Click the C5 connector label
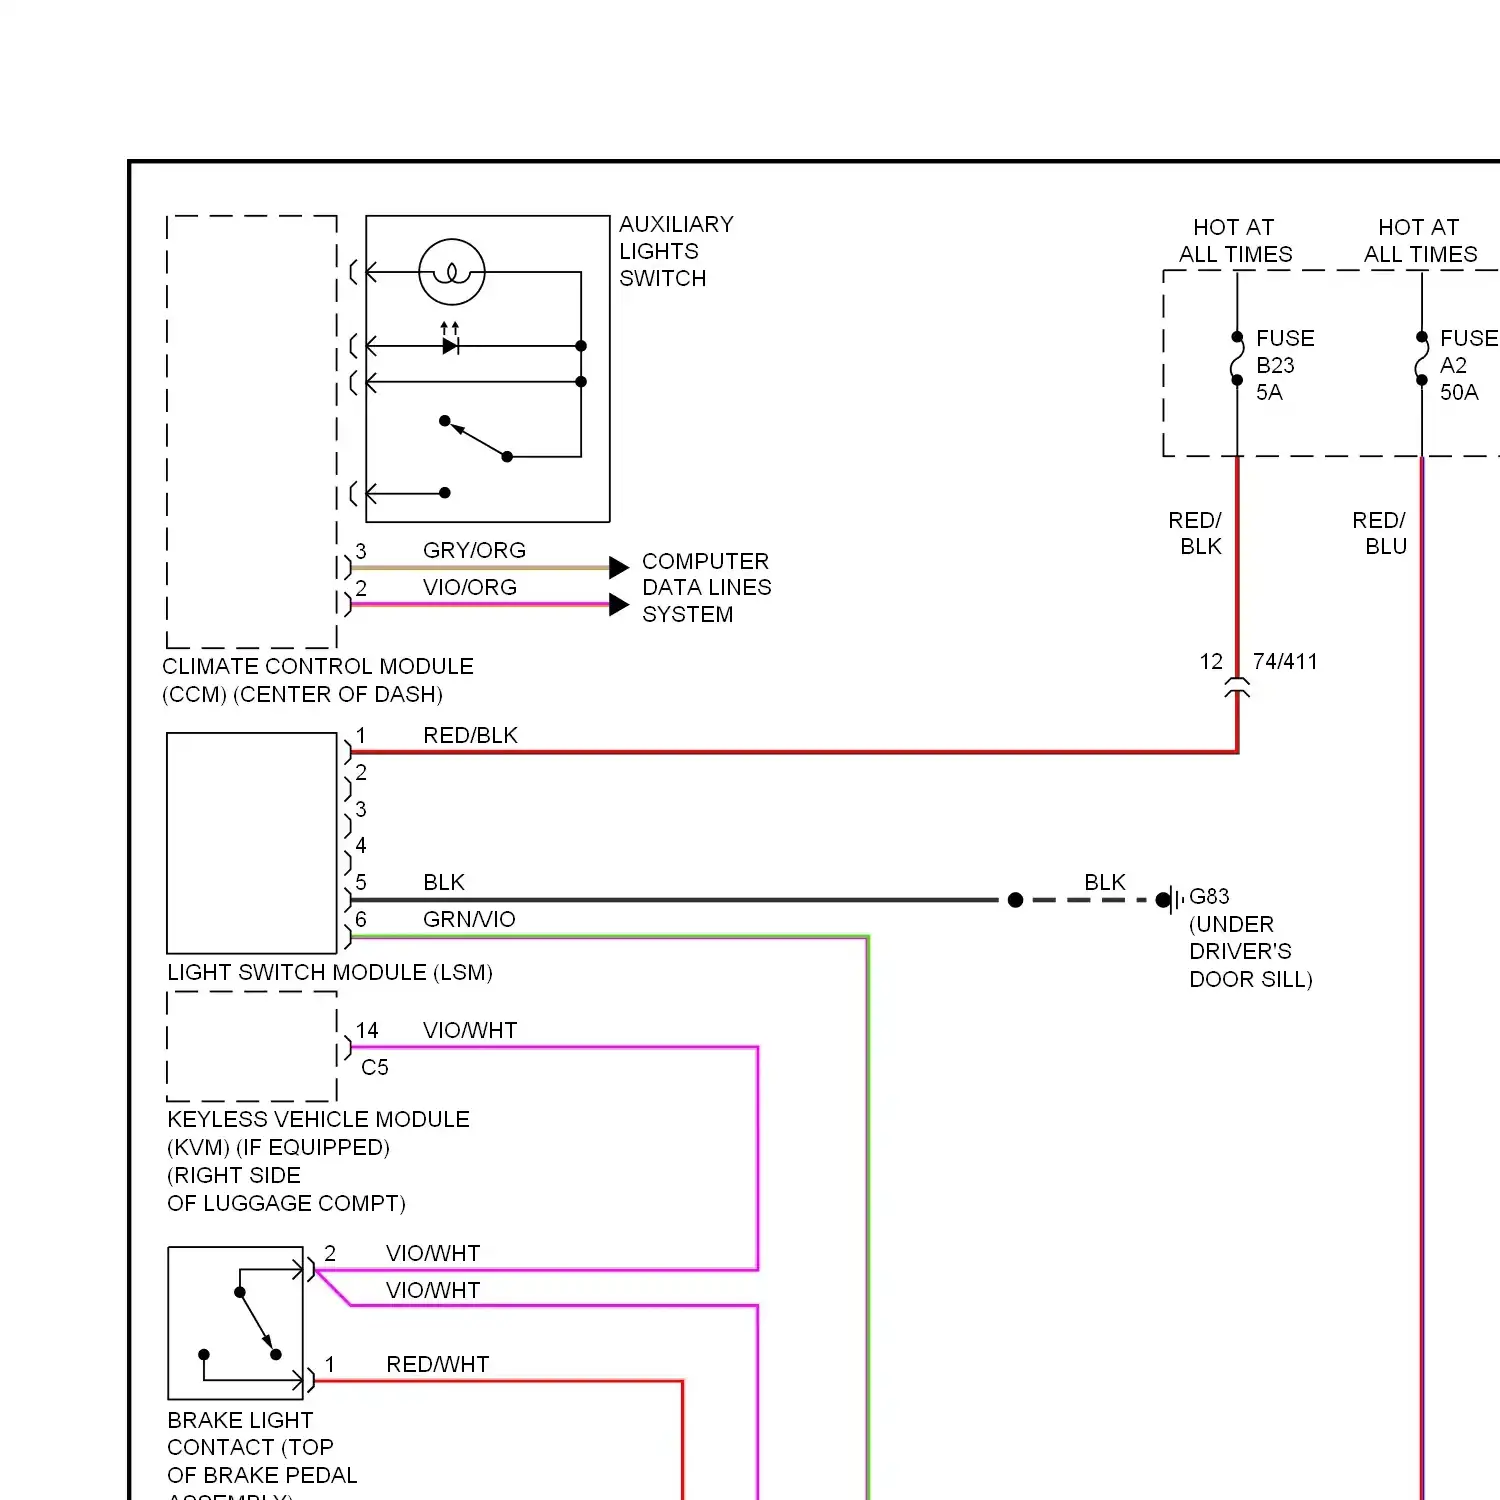The width and height of the screenshot is (1500, 1500). (375, 1067)
